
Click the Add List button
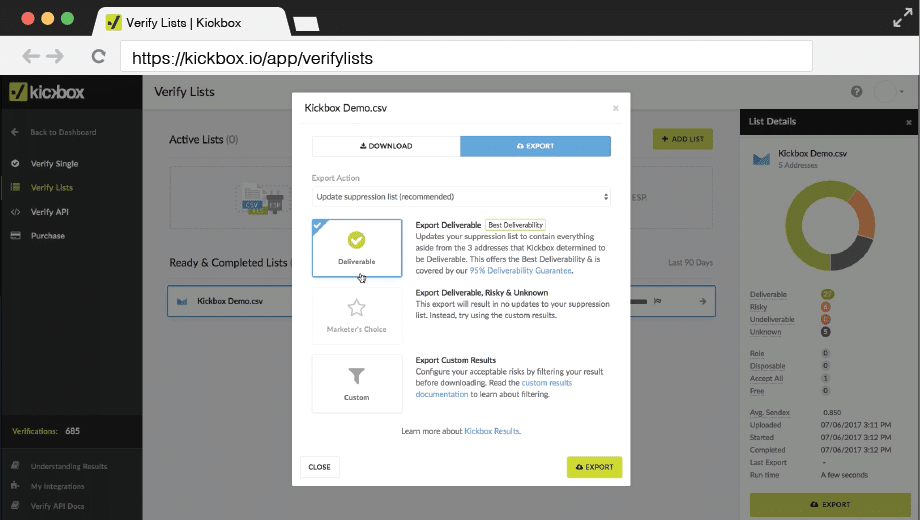(682, 139)
